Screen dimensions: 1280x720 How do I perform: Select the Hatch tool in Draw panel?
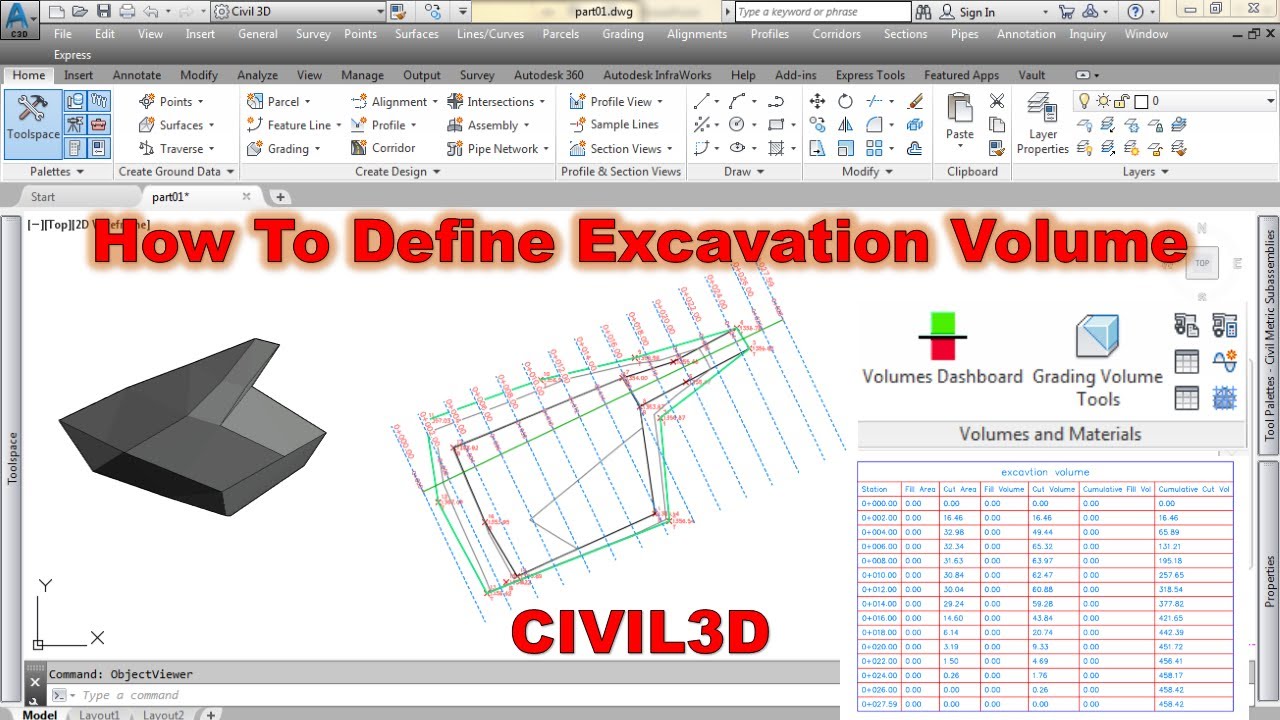click(x=776, y=148)
